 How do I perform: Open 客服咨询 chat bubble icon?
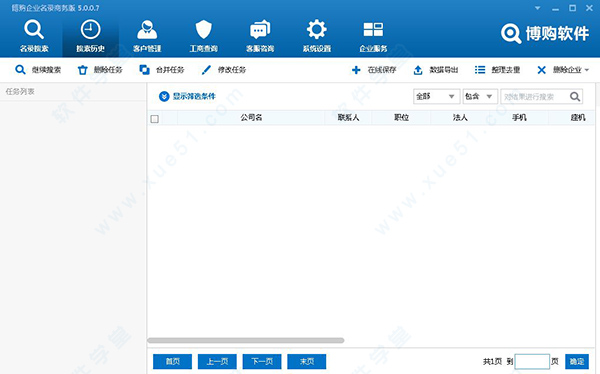coord(260,29)
